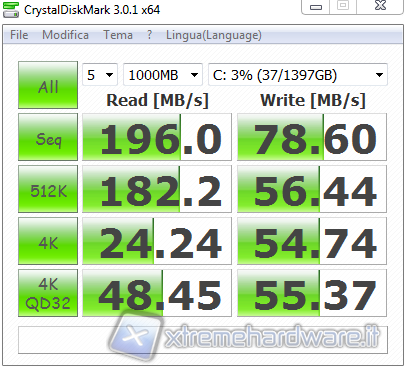406x368 pixels.
Task: Start the Seq sequential test
Action: tap(48, 137)
